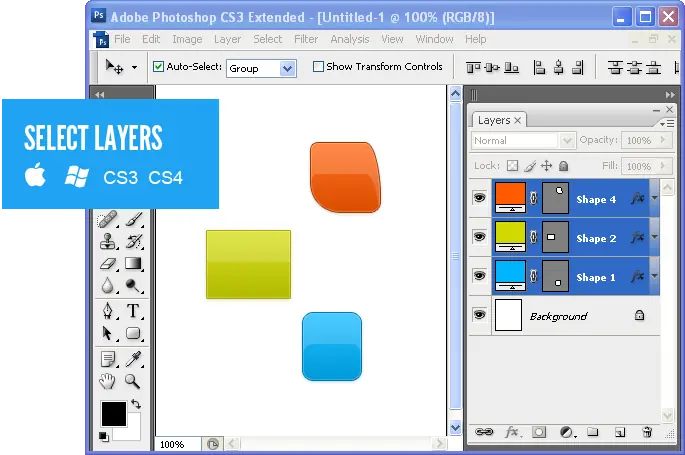Select the Healing Brush tool
This screenshot has width=685, height=455.
click(x=107, y=219)
